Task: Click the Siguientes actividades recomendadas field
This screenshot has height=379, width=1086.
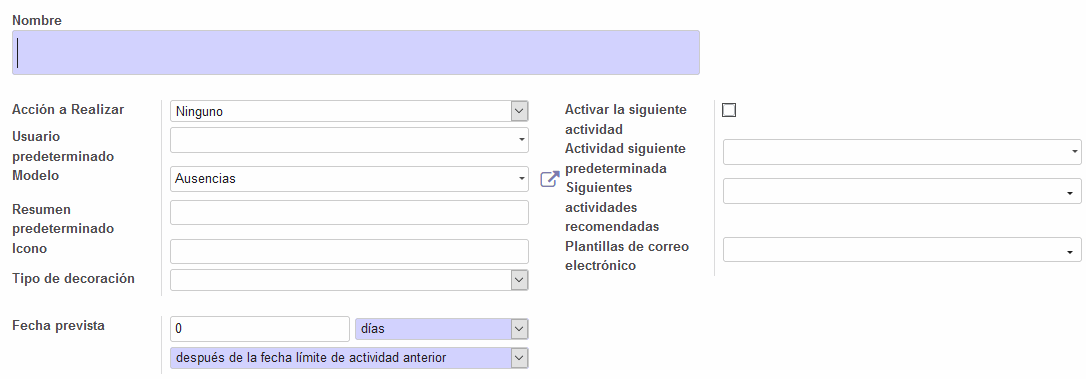Action: tap(902, 191)
